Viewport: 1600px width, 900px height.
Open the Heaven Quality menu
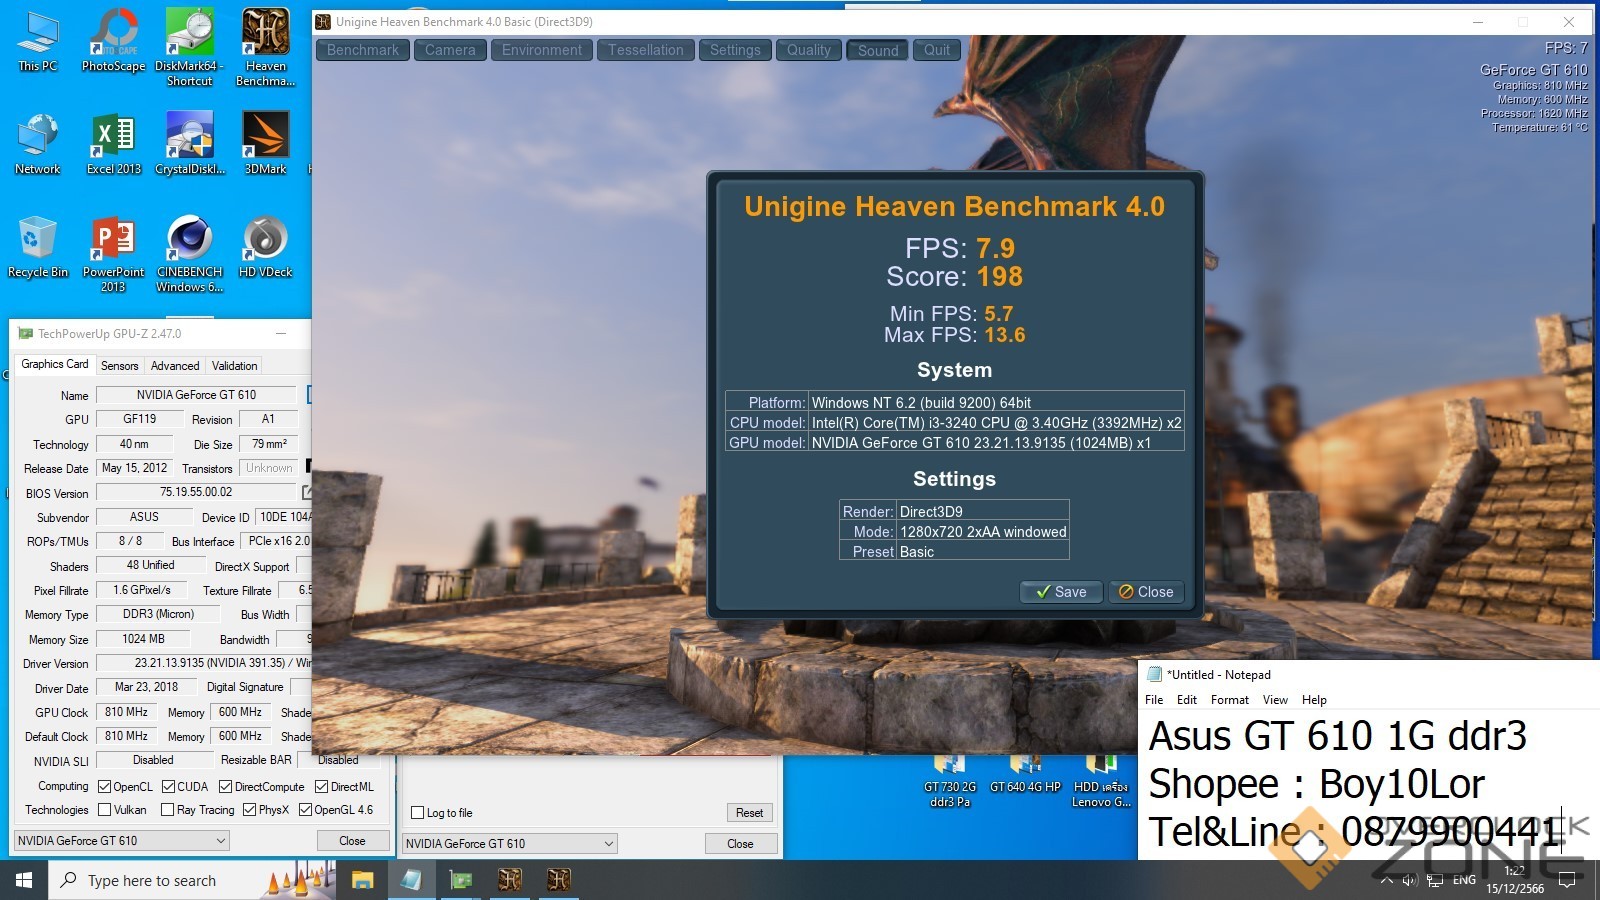(809, 50)
